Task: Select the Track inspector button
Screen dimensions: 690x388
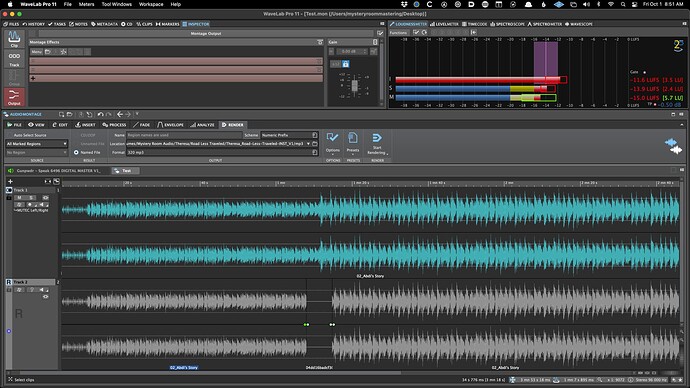Action: point(14,59)
